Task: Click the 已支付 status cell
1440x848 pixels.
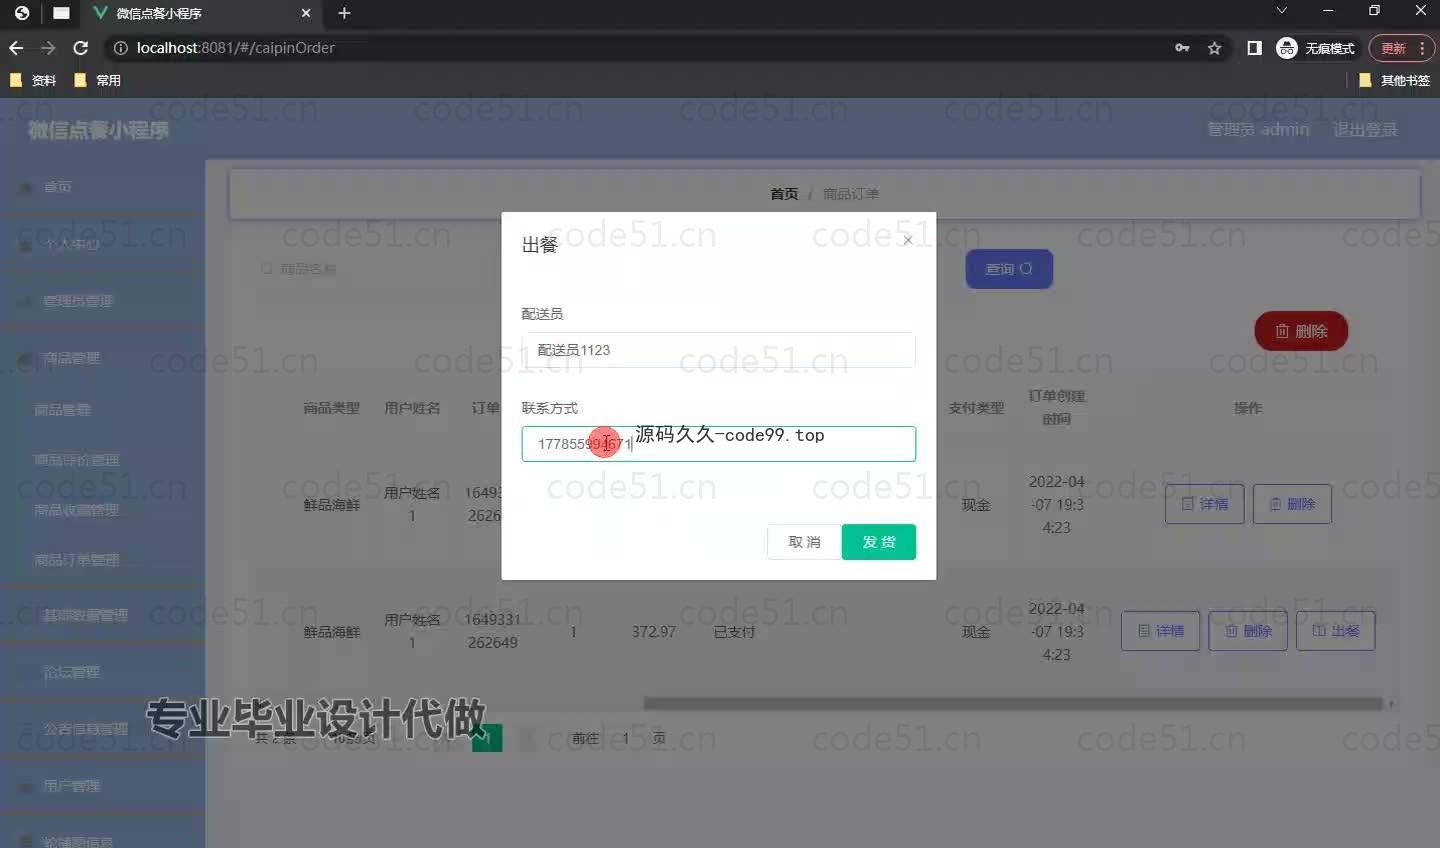Action: click(x=734, y=632)
